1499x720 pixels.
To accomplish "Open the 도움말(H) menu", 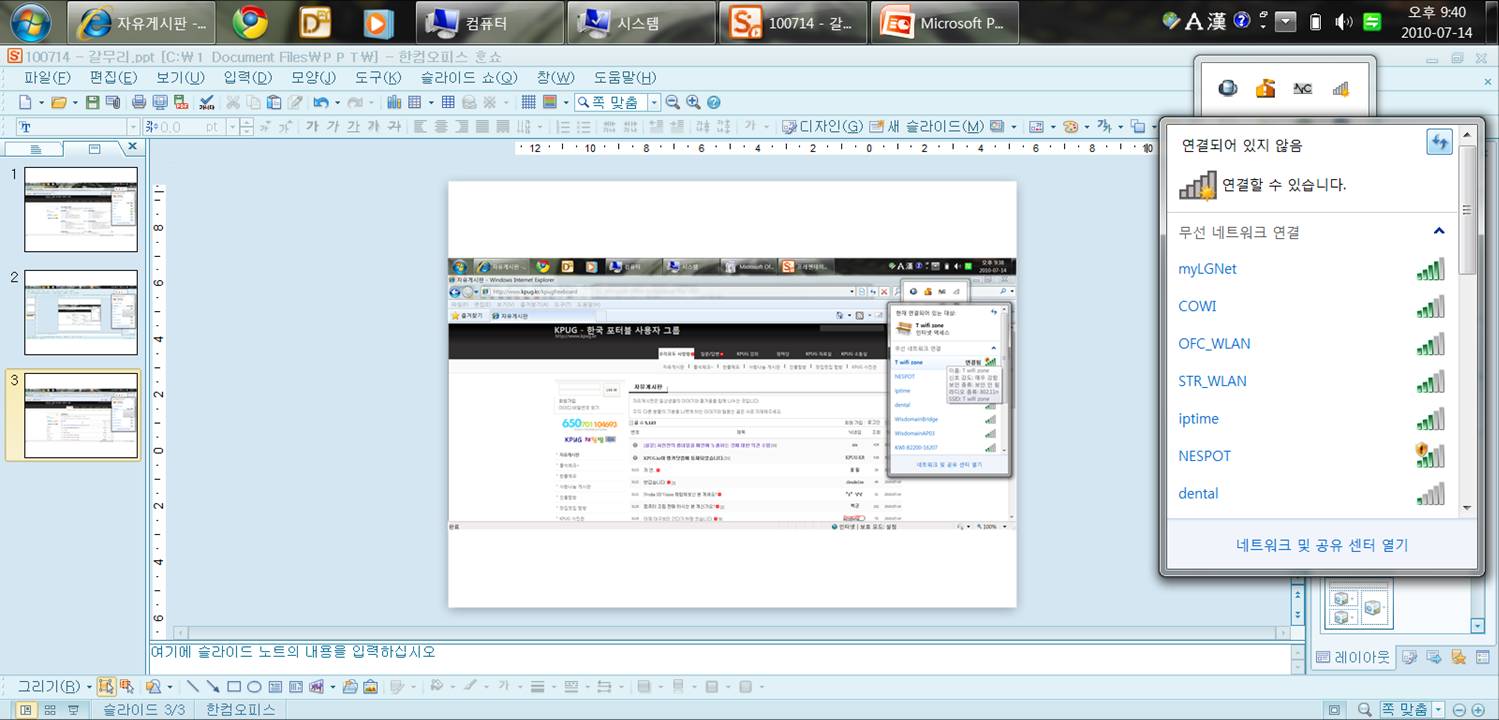I will coord(625,77).
